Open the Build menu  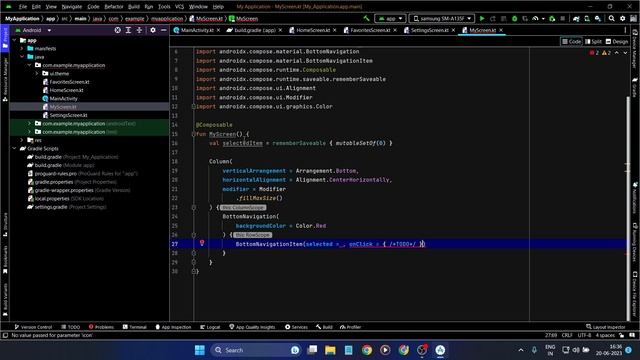133,7
